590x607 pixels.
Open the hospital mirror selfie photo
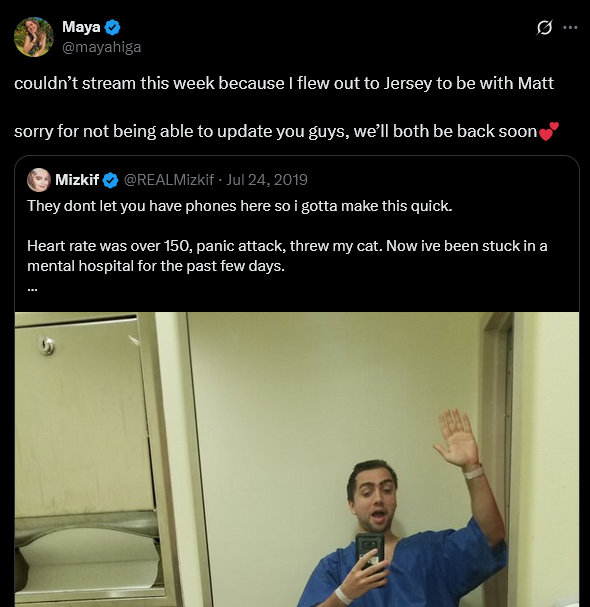[297, 460]
